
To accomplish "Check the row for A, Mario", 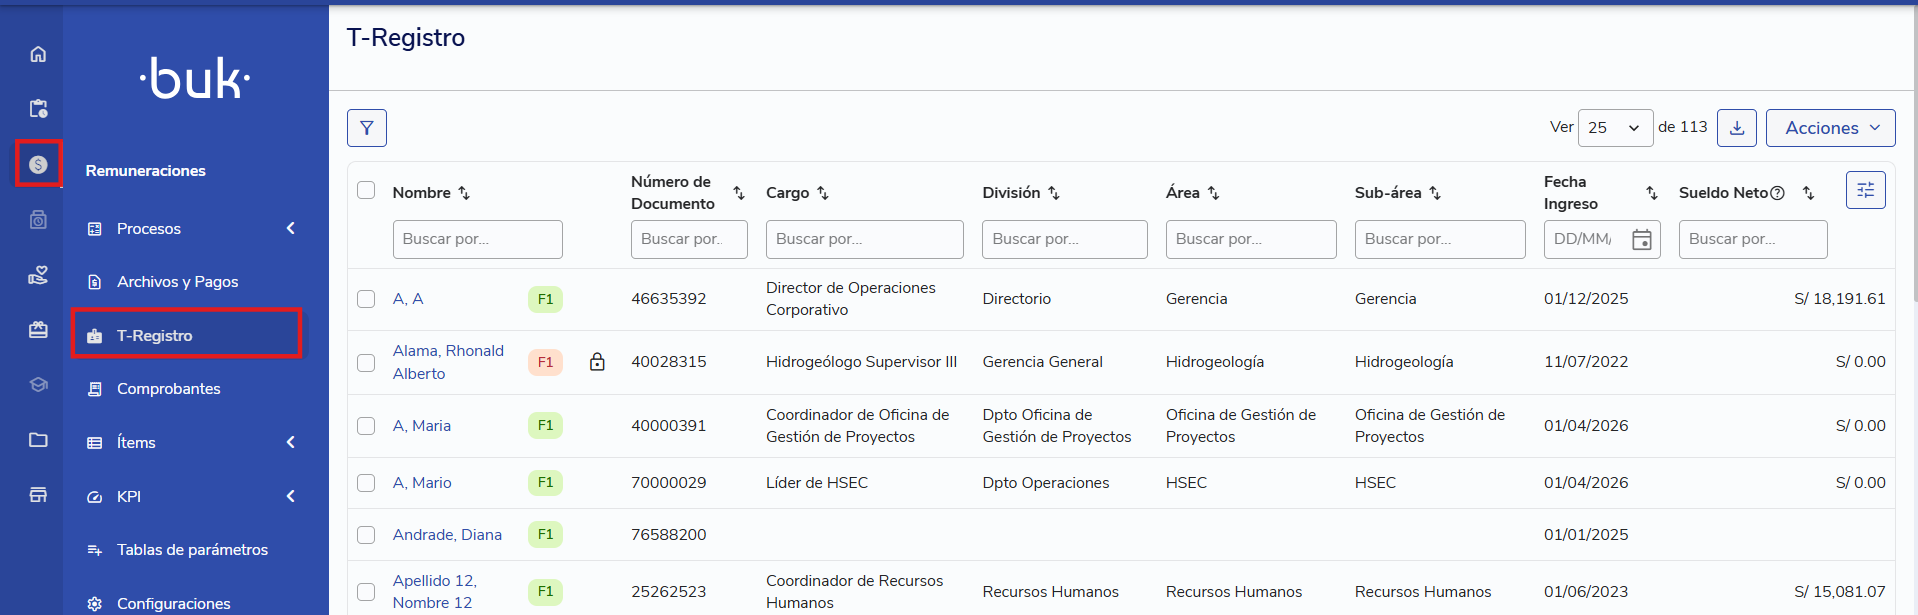I will [366, 483].
